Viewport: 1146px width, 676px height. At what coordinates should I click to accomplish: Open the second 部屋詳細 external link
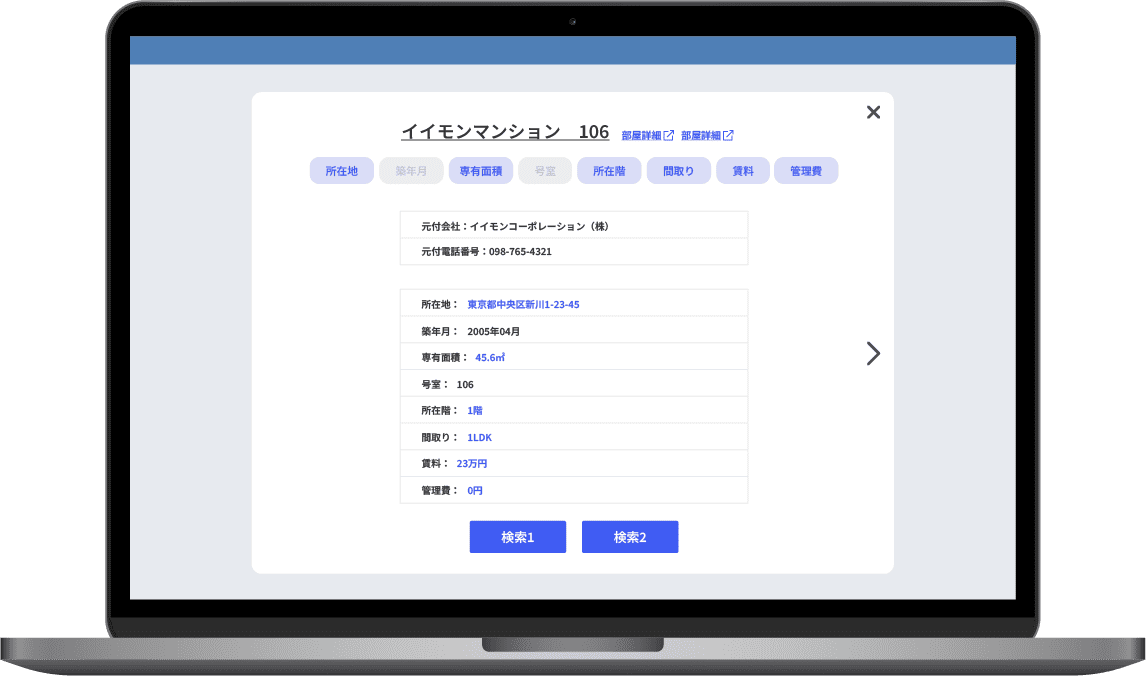(x=707, y=135)
